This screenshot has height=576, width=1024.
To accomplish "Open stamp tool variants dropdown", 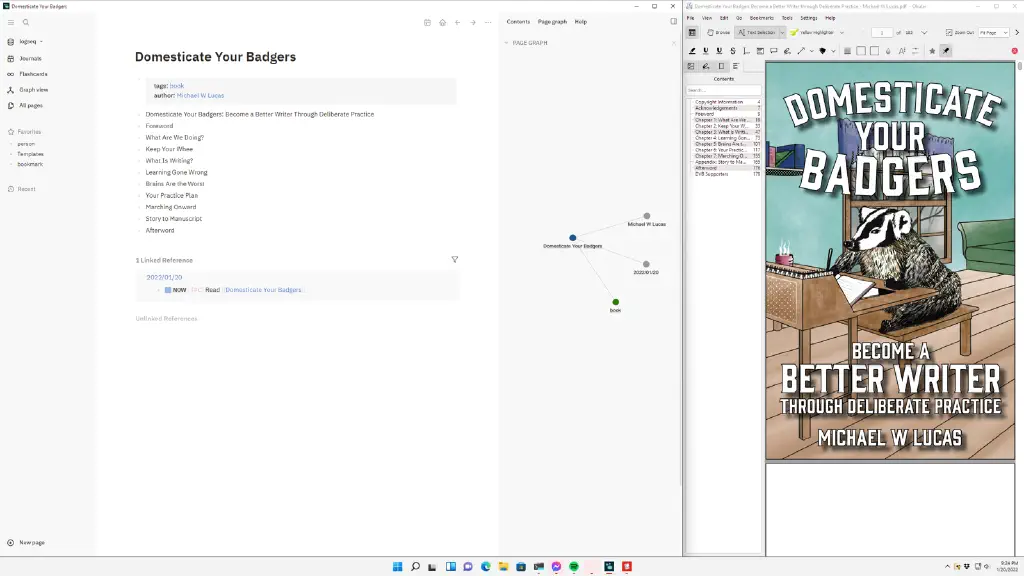I will coord(833,51).
